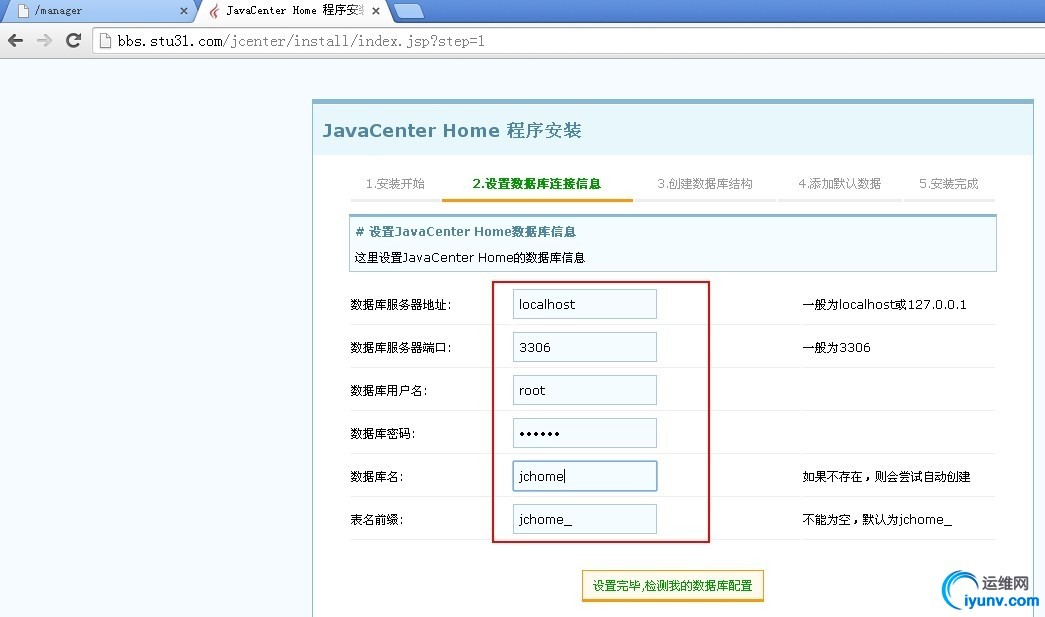Select step 2.设置数据库连接信息
1045x617 pixels.
click(537, 184)
